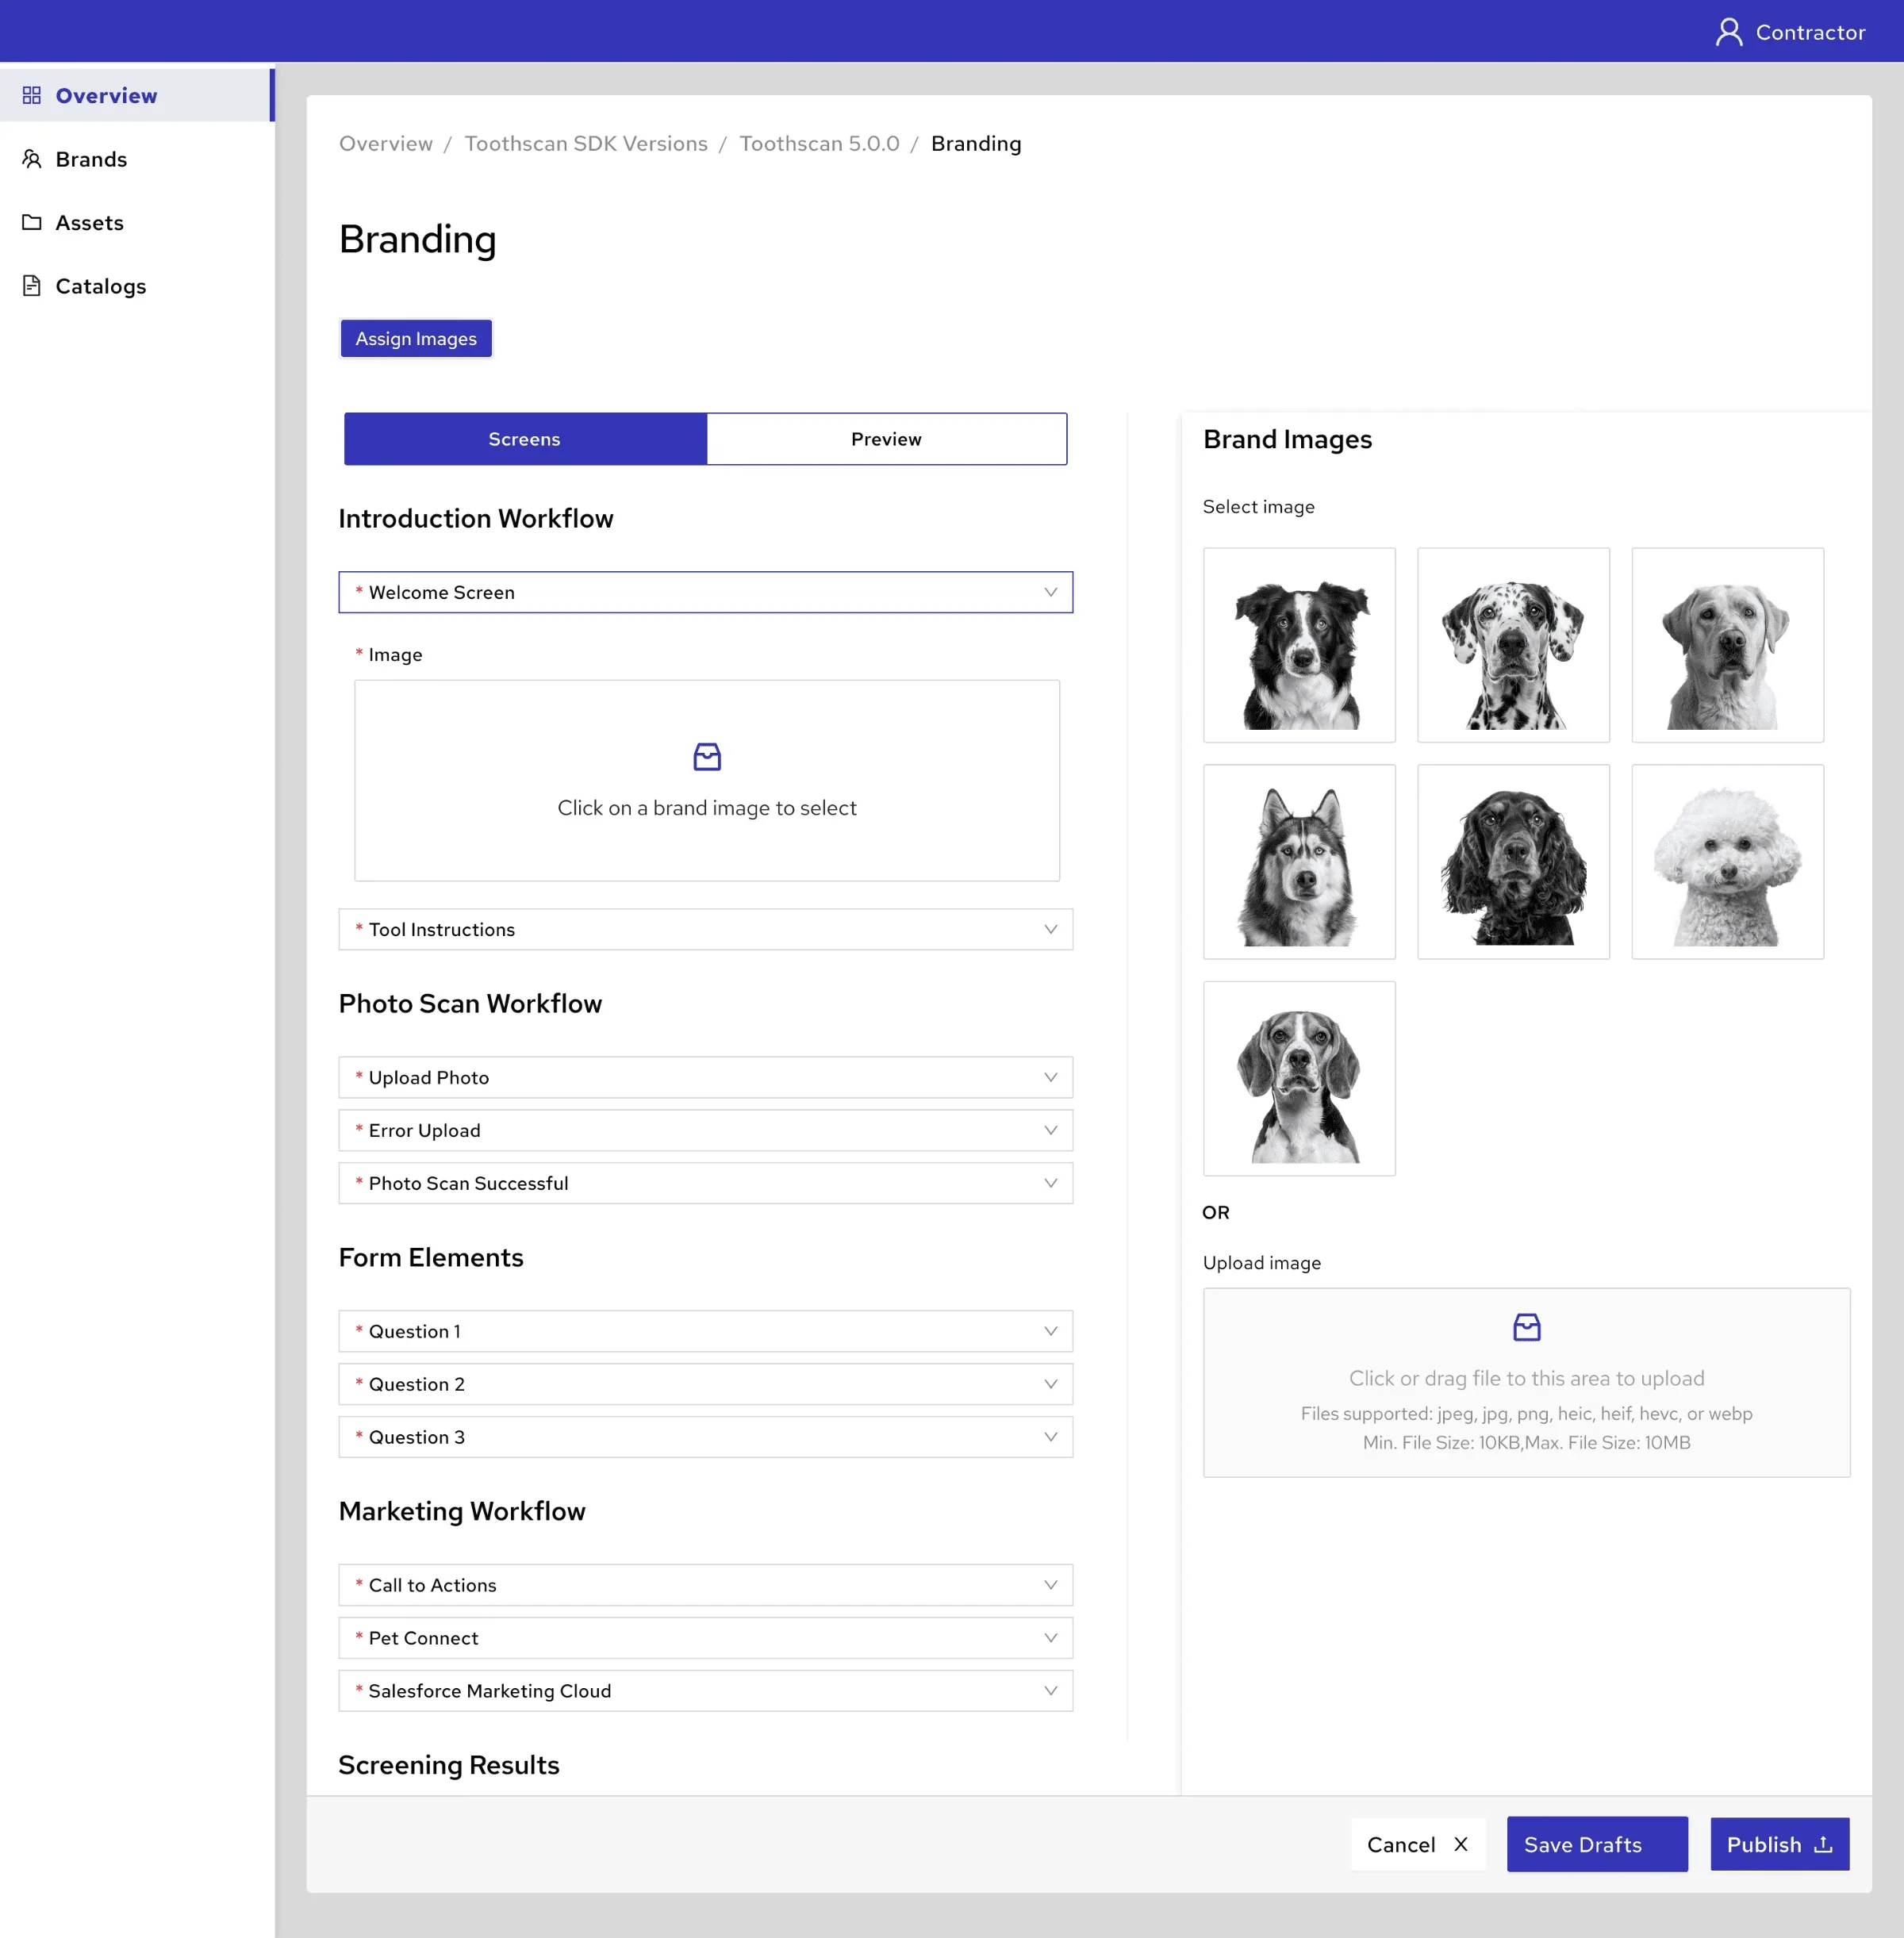The image size is (1904, 1938).
Task: Expand the Salesforce Marketing Cloud panel
Action: 705,1691
